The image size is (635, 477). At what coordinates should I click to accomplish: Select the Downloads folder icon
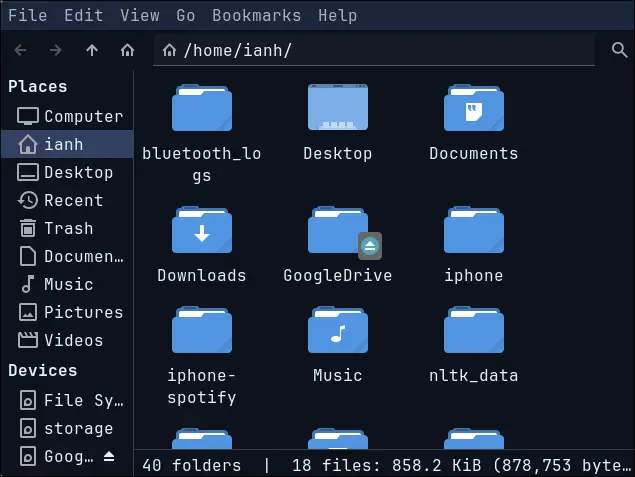(202, 230)
